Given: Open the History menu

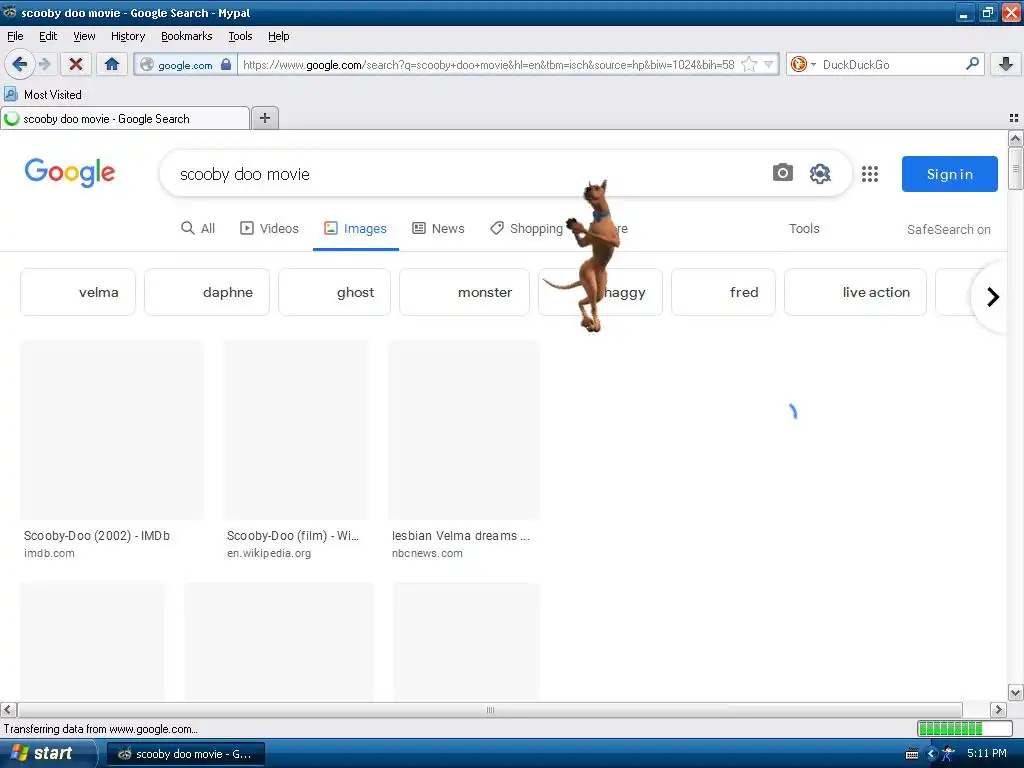Looking at the screenshot, I should [x=128, y=36].
